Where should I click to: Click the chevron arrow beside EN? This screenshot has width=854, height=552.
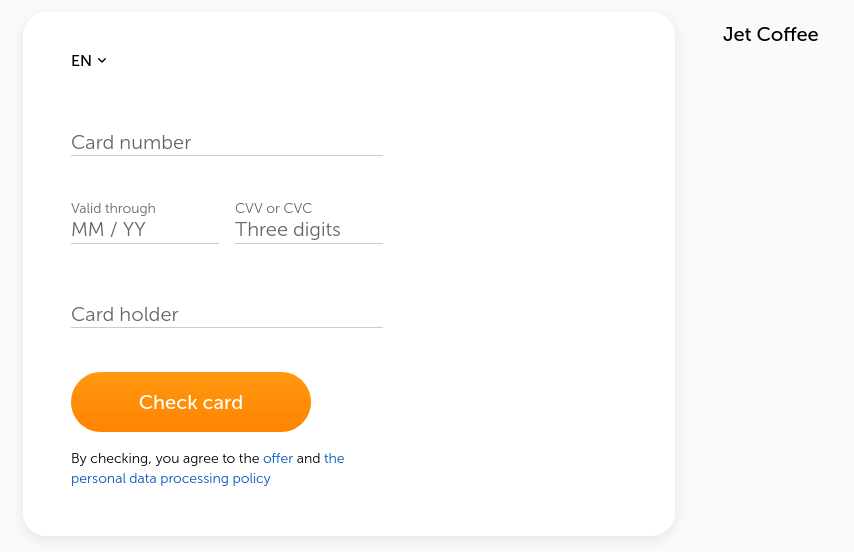pyautogui.click(x=102, y=61)
